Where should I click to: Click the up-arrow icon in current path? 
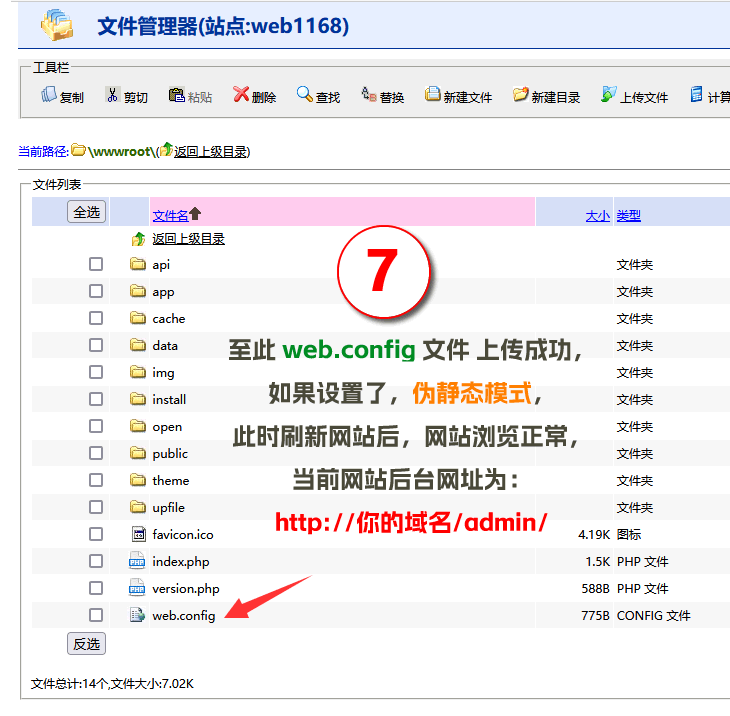166,149
